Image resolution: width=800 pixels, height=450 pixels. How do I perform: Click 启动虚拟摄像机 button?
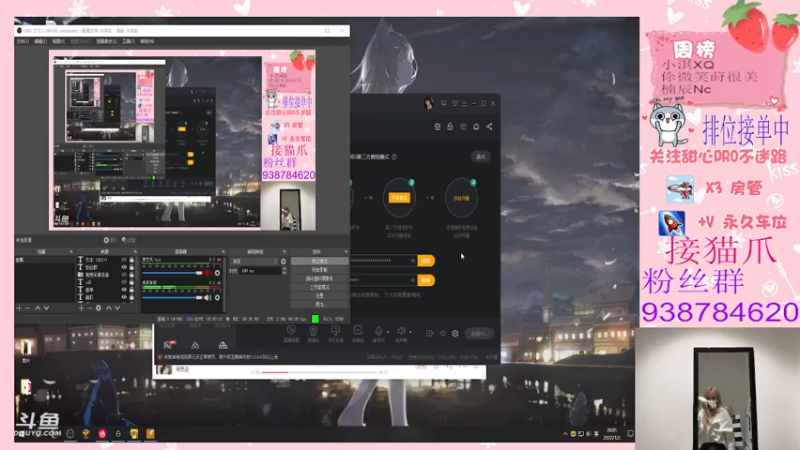tap(319, 278)
